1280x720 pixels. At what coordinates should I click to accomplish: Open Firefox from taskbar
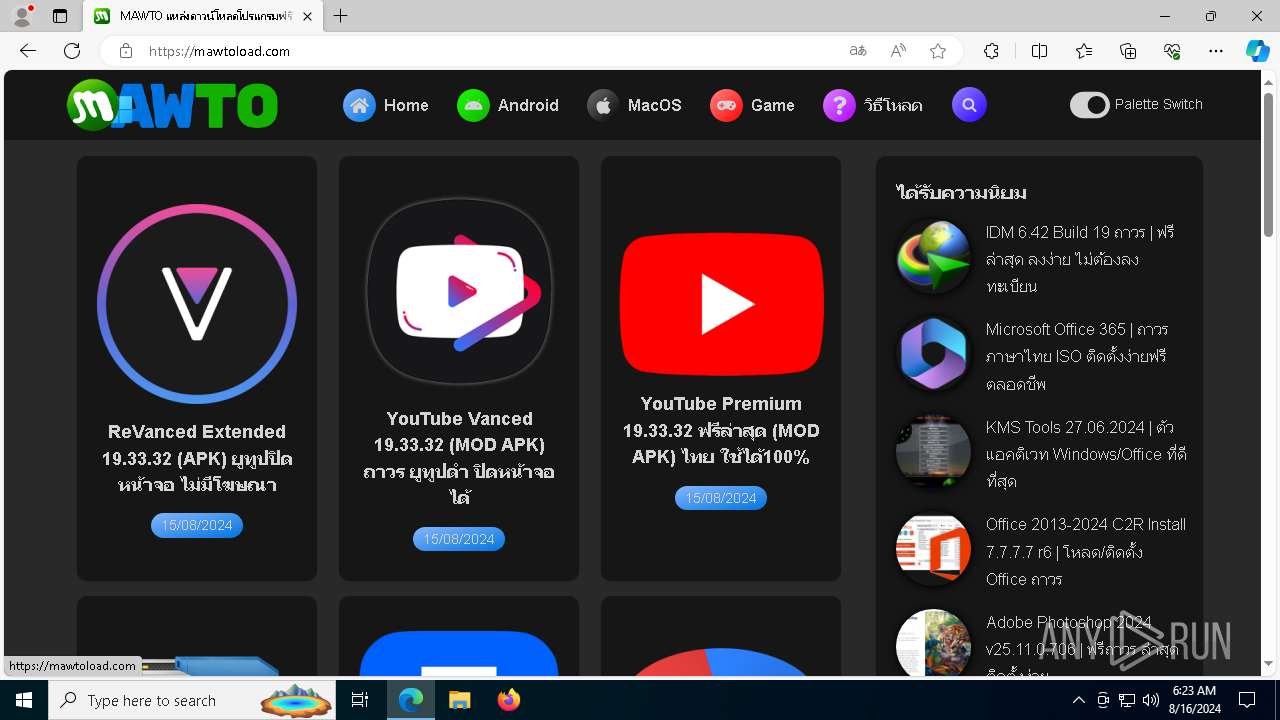pyautogui.click(x=509, y=700)
